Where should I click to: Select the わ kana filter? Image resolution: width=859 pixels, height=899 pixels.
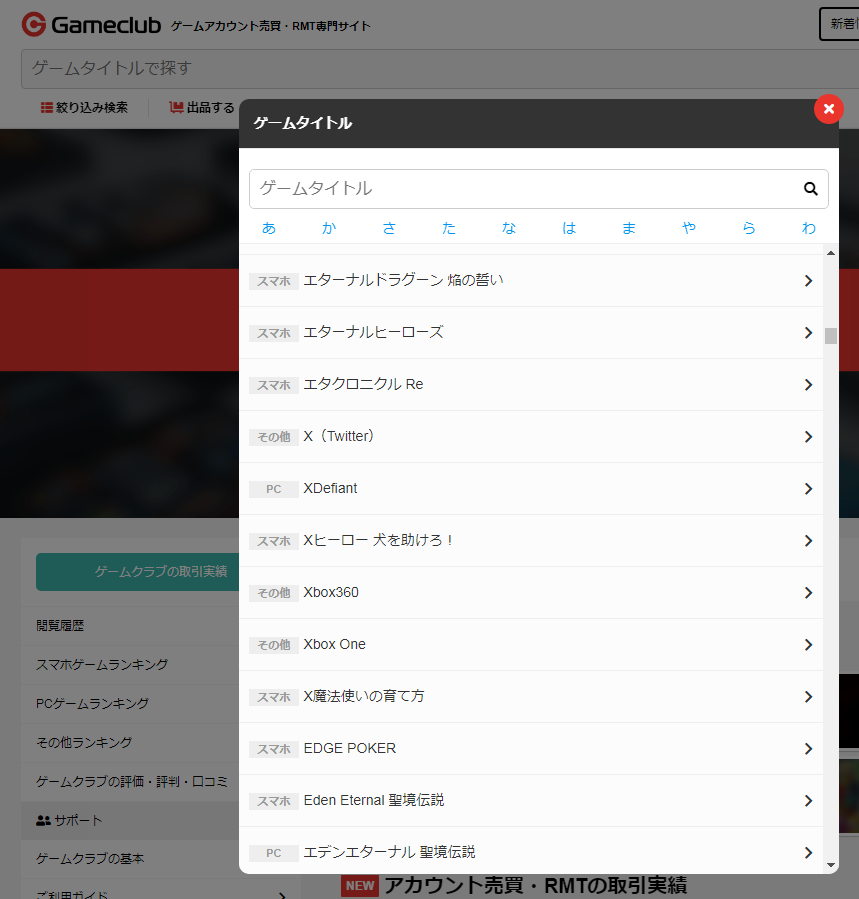(x=808, y=228)
